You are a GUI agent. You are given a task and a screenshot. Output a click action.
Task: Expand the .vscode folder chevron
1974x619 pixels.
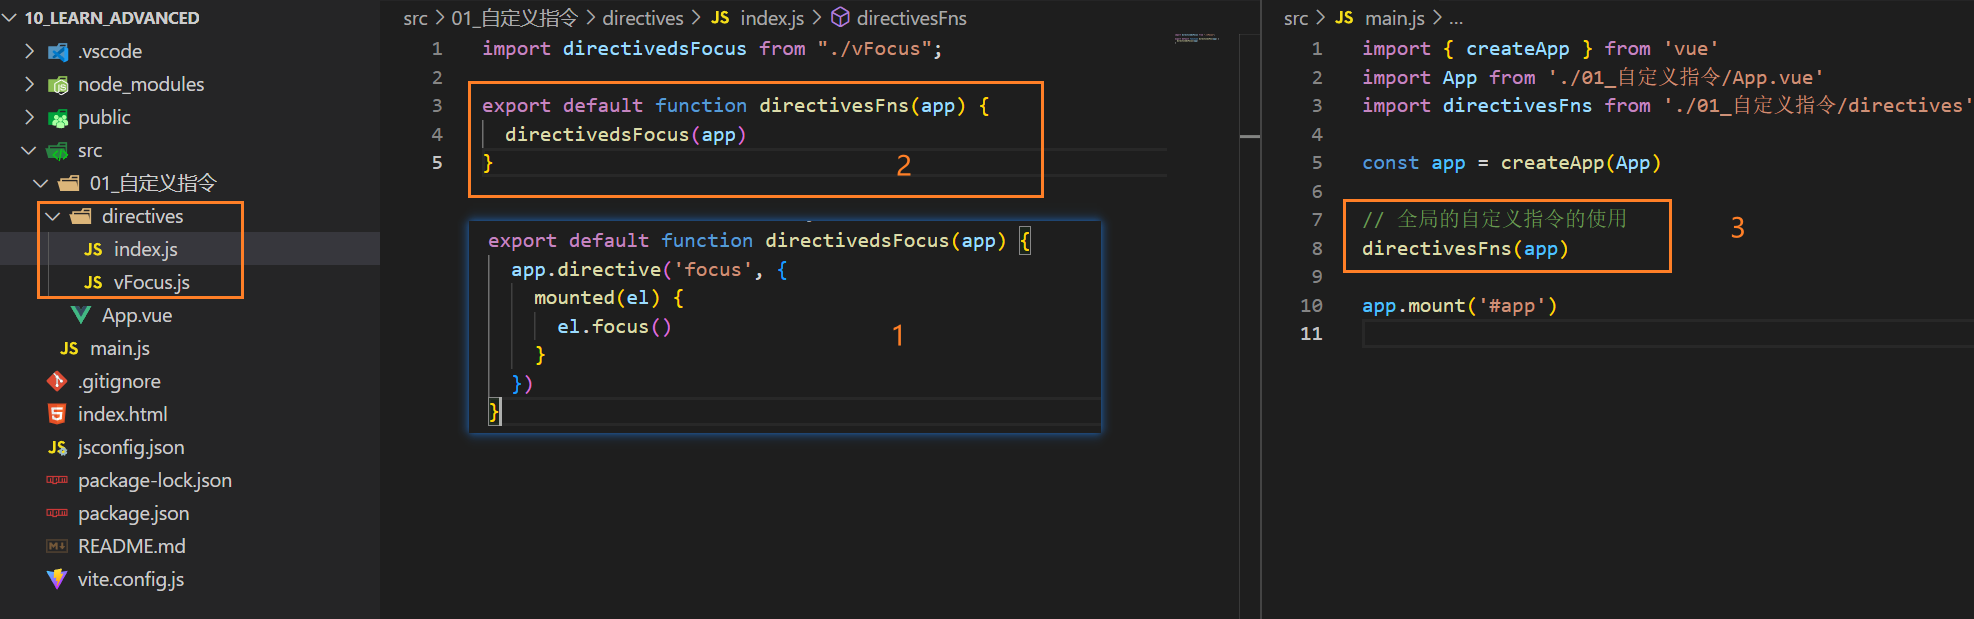click(29, 51)
